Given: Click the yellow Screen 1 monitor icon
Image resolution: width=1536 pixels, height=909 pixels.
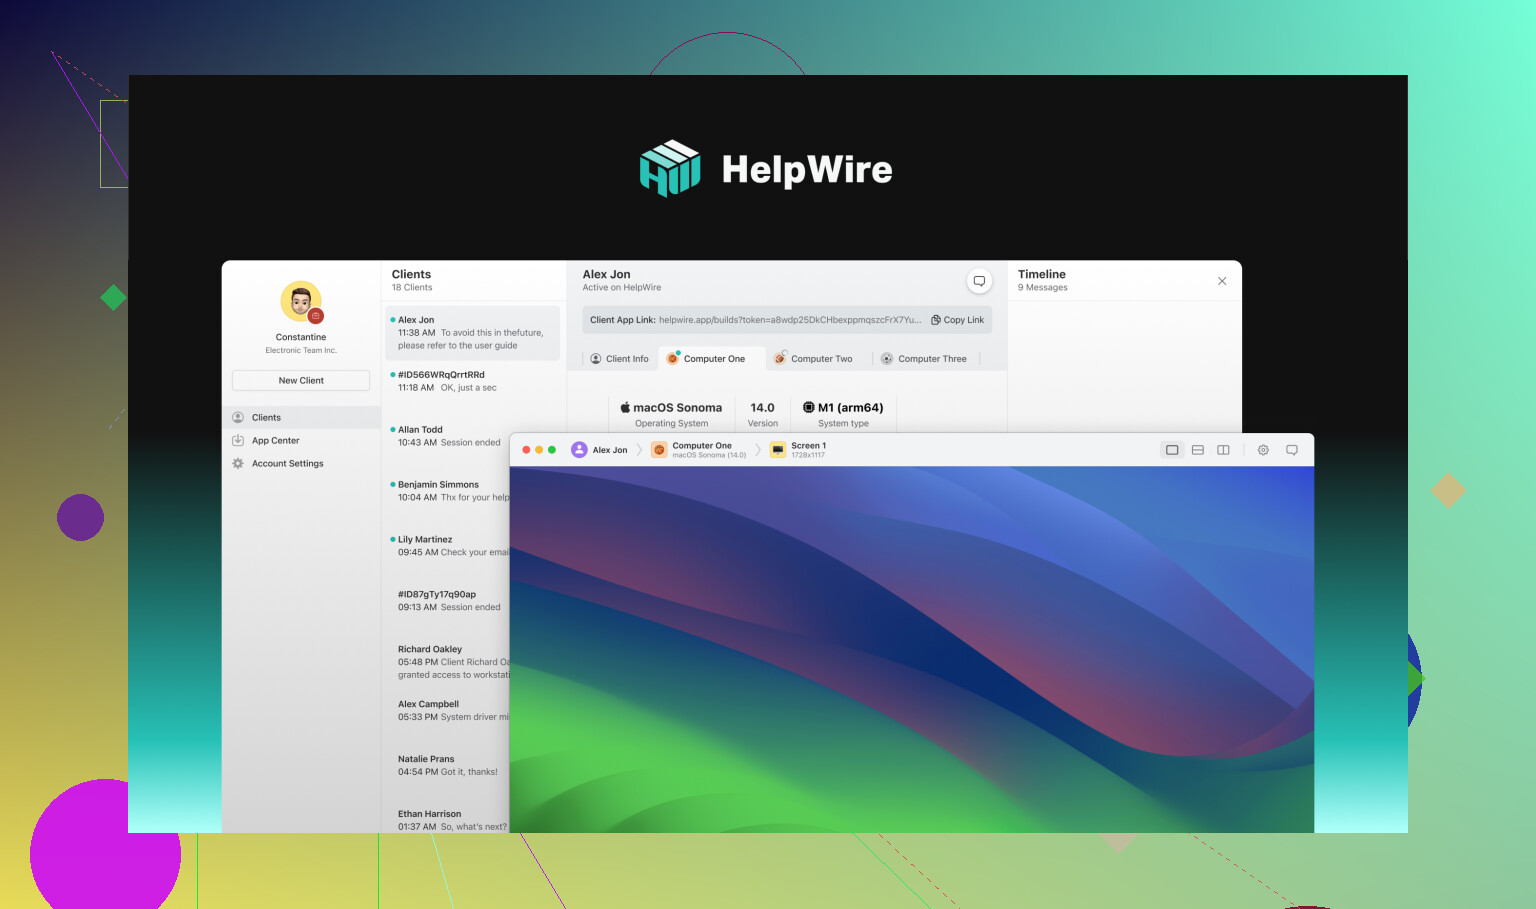Looking at the screenshot, I should pyautogui.click(x=778, y=450).
